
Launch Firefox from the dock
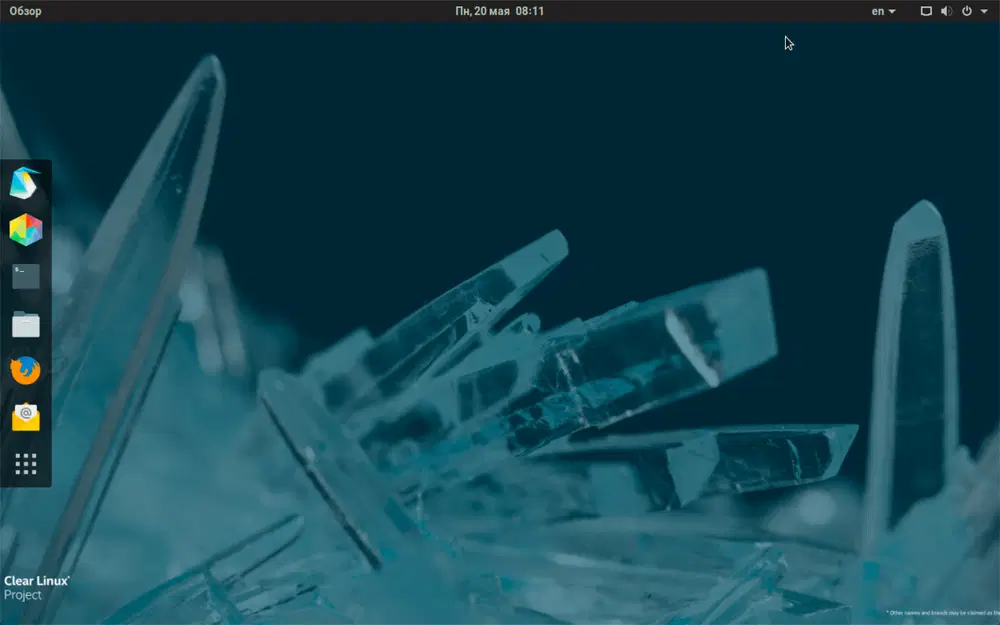tap(26, 371)
